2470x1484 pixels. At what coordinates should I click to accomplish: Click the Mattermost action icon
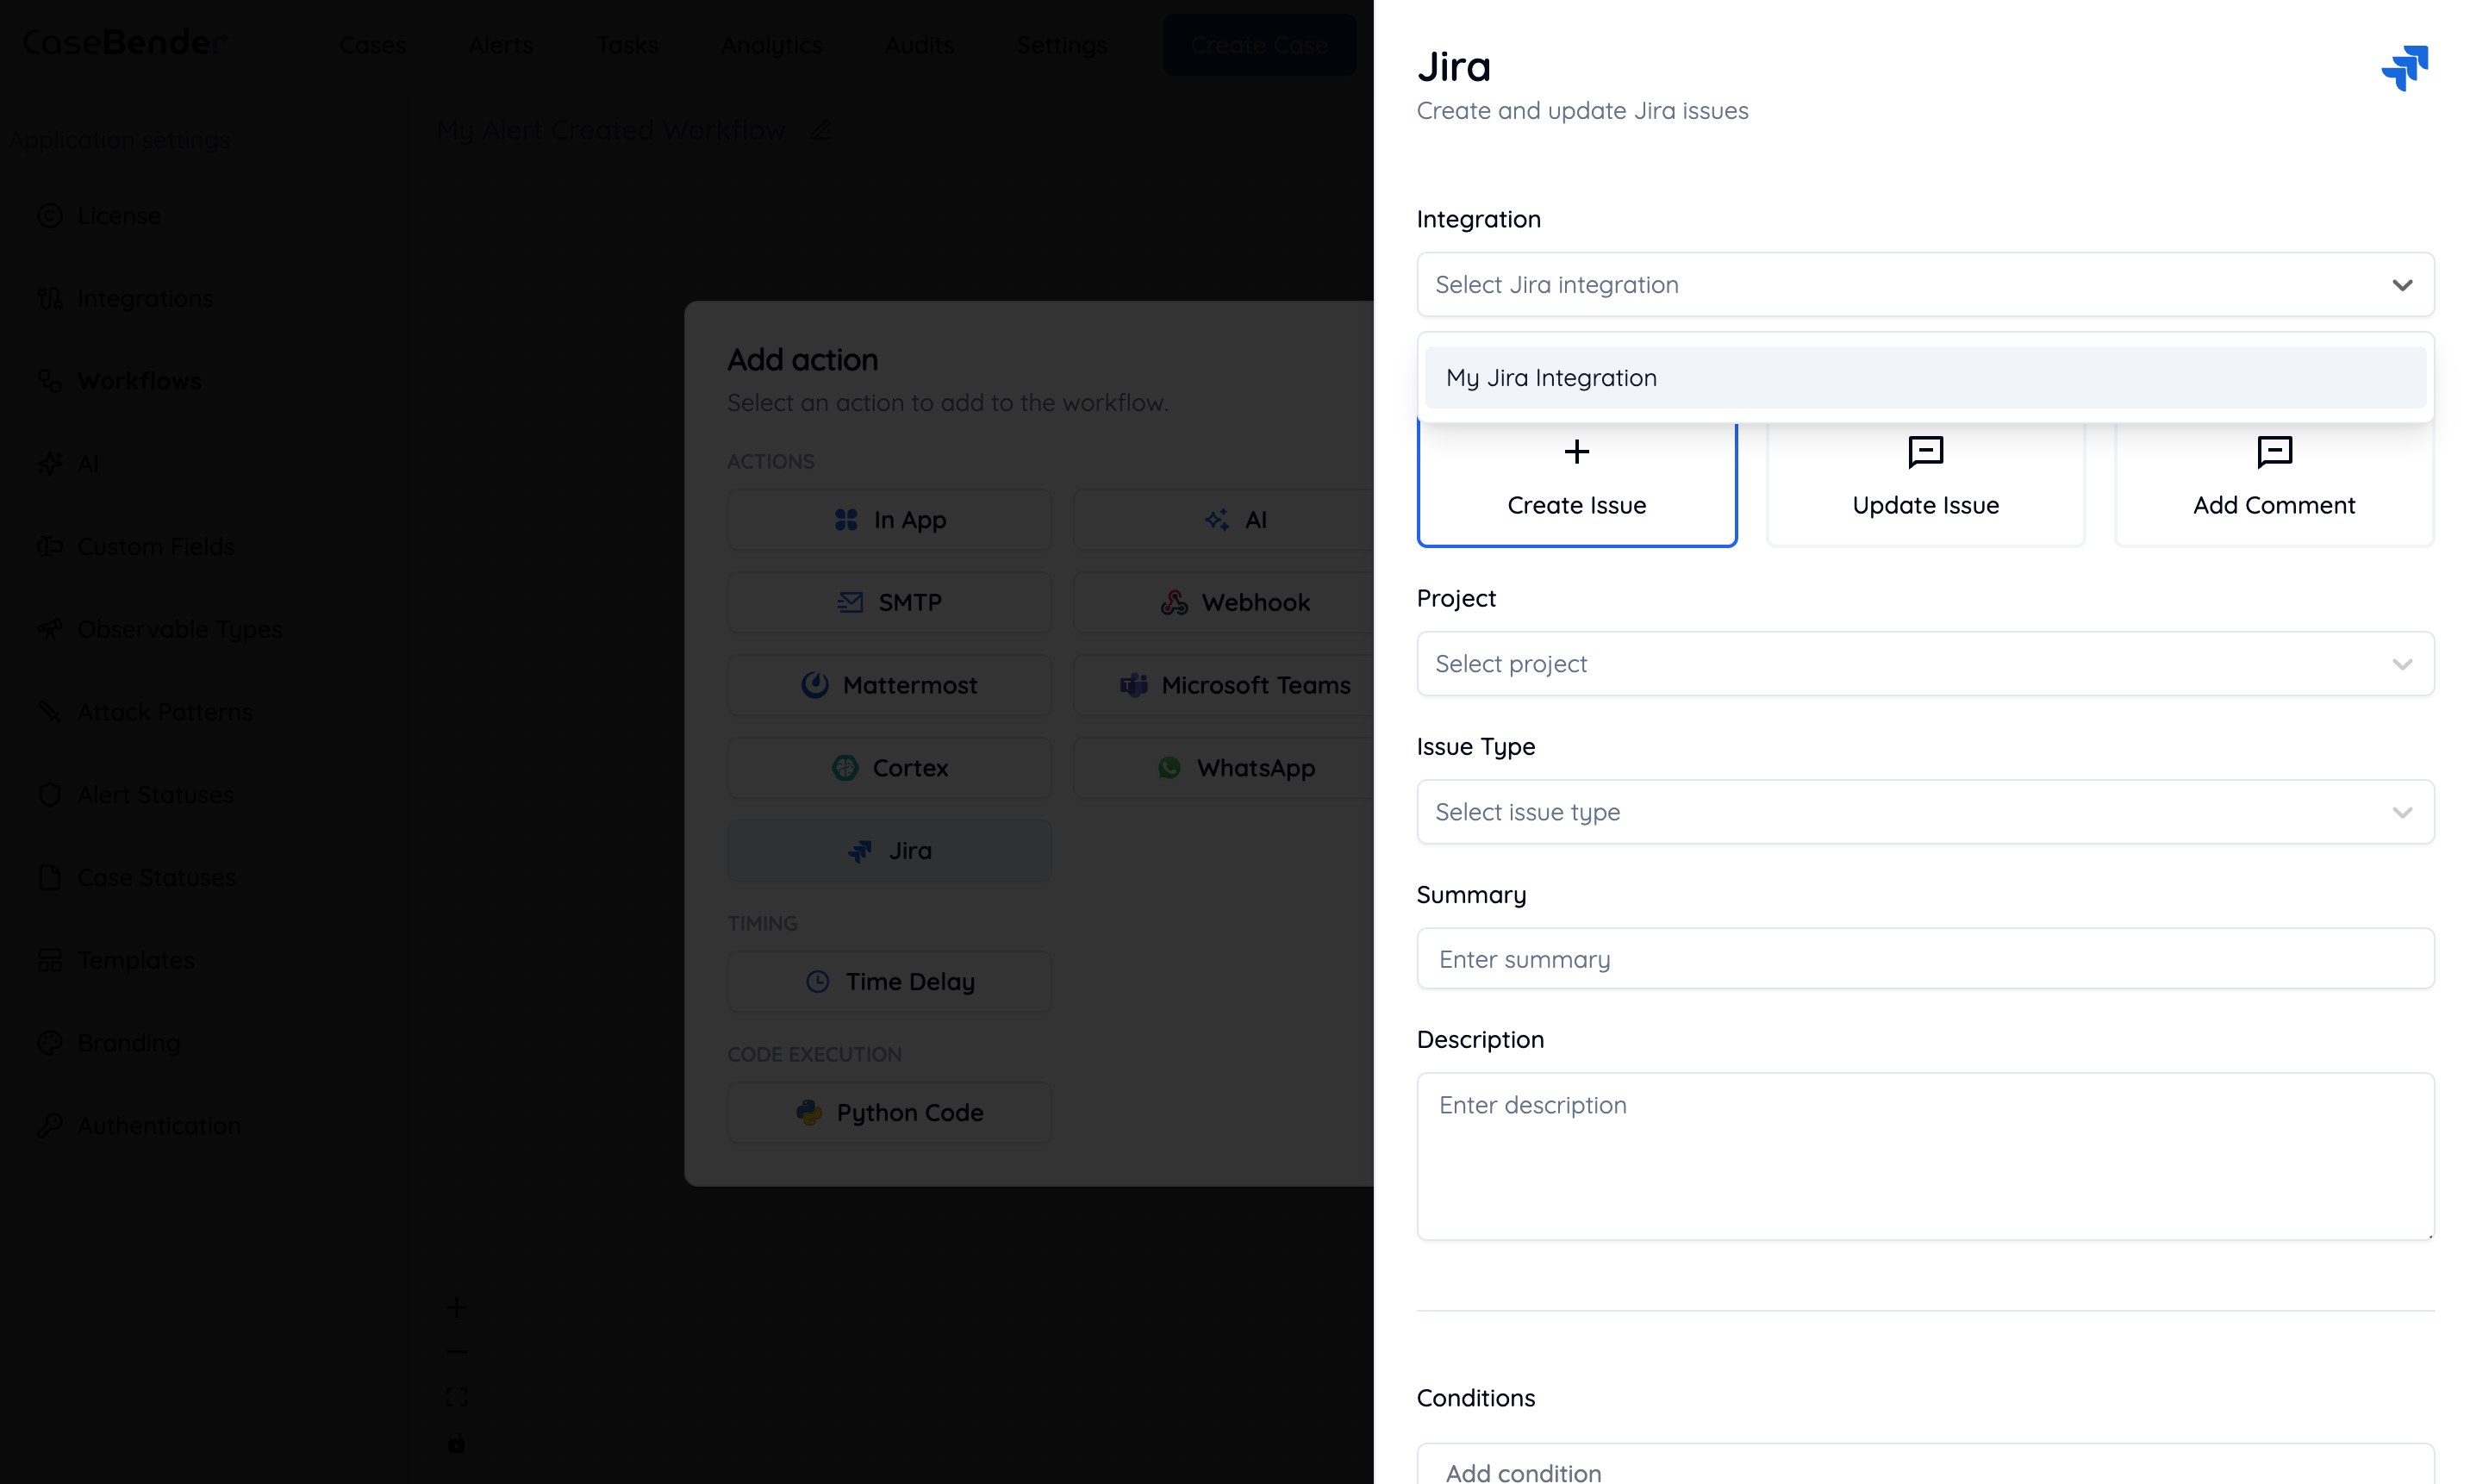click(x=814, y=685)
